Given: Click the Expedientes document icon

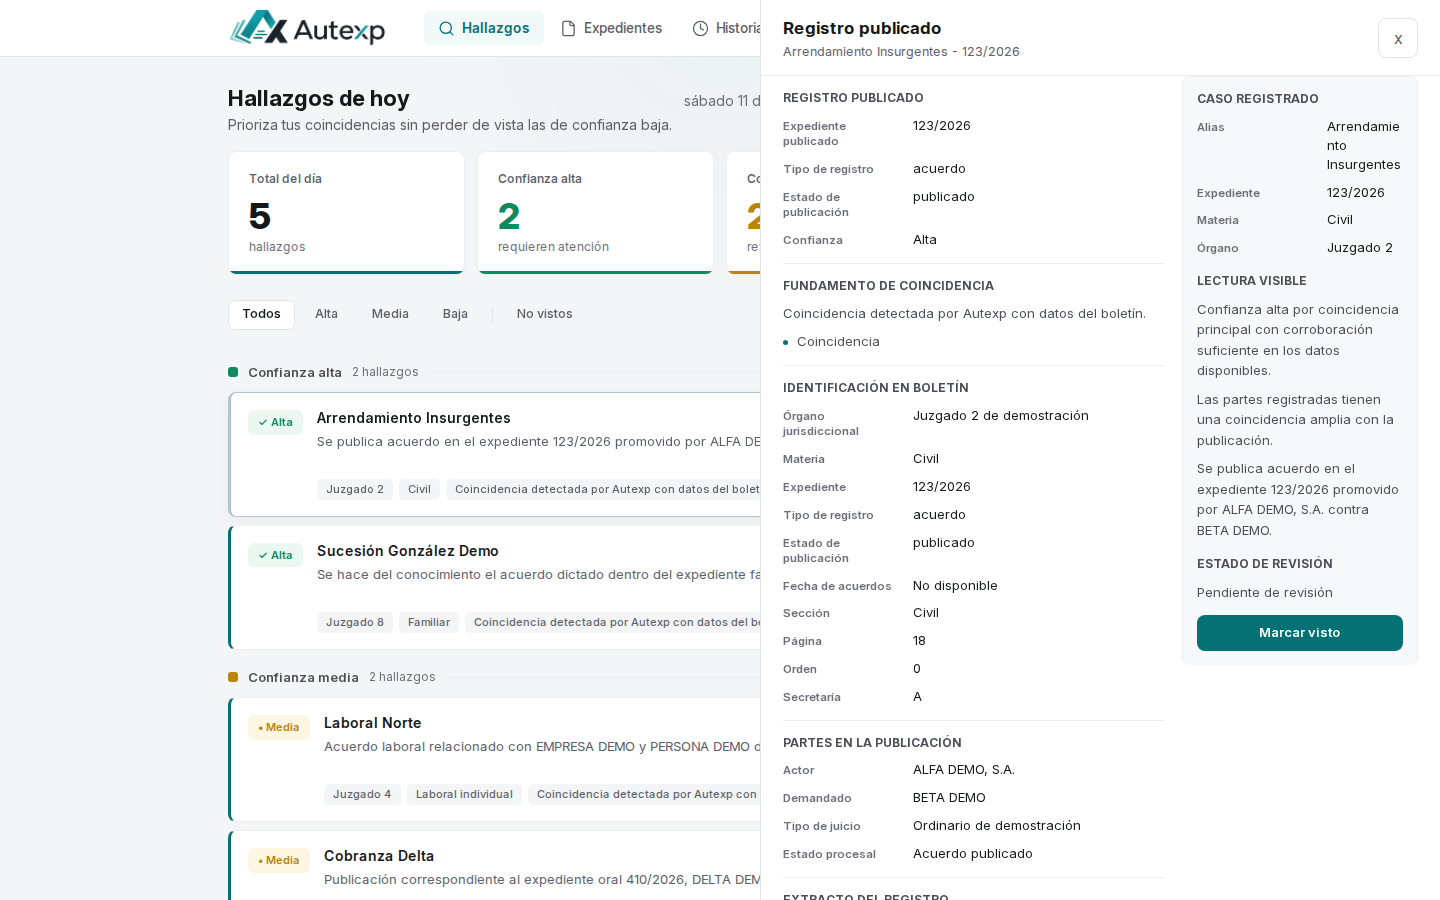Looking at the screenshot, I should [x=568, y=28].
